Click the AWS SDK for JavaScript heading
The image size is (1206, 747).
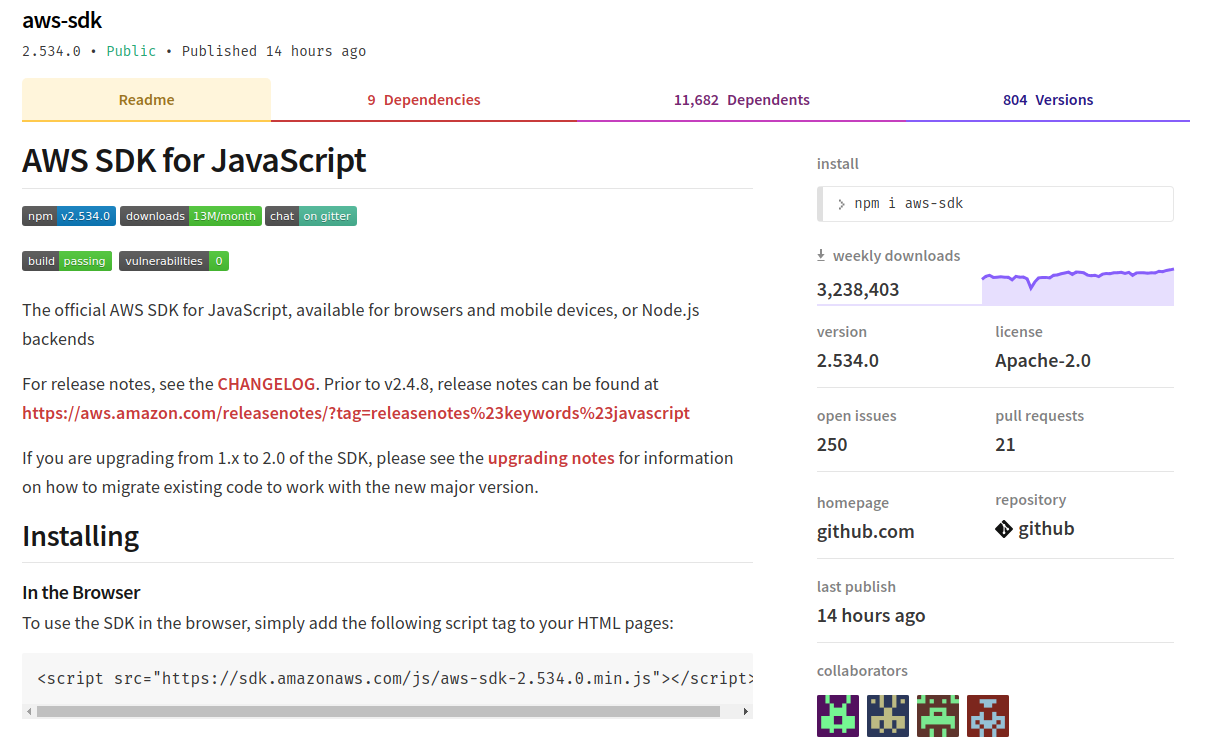(x=194, y=160)
